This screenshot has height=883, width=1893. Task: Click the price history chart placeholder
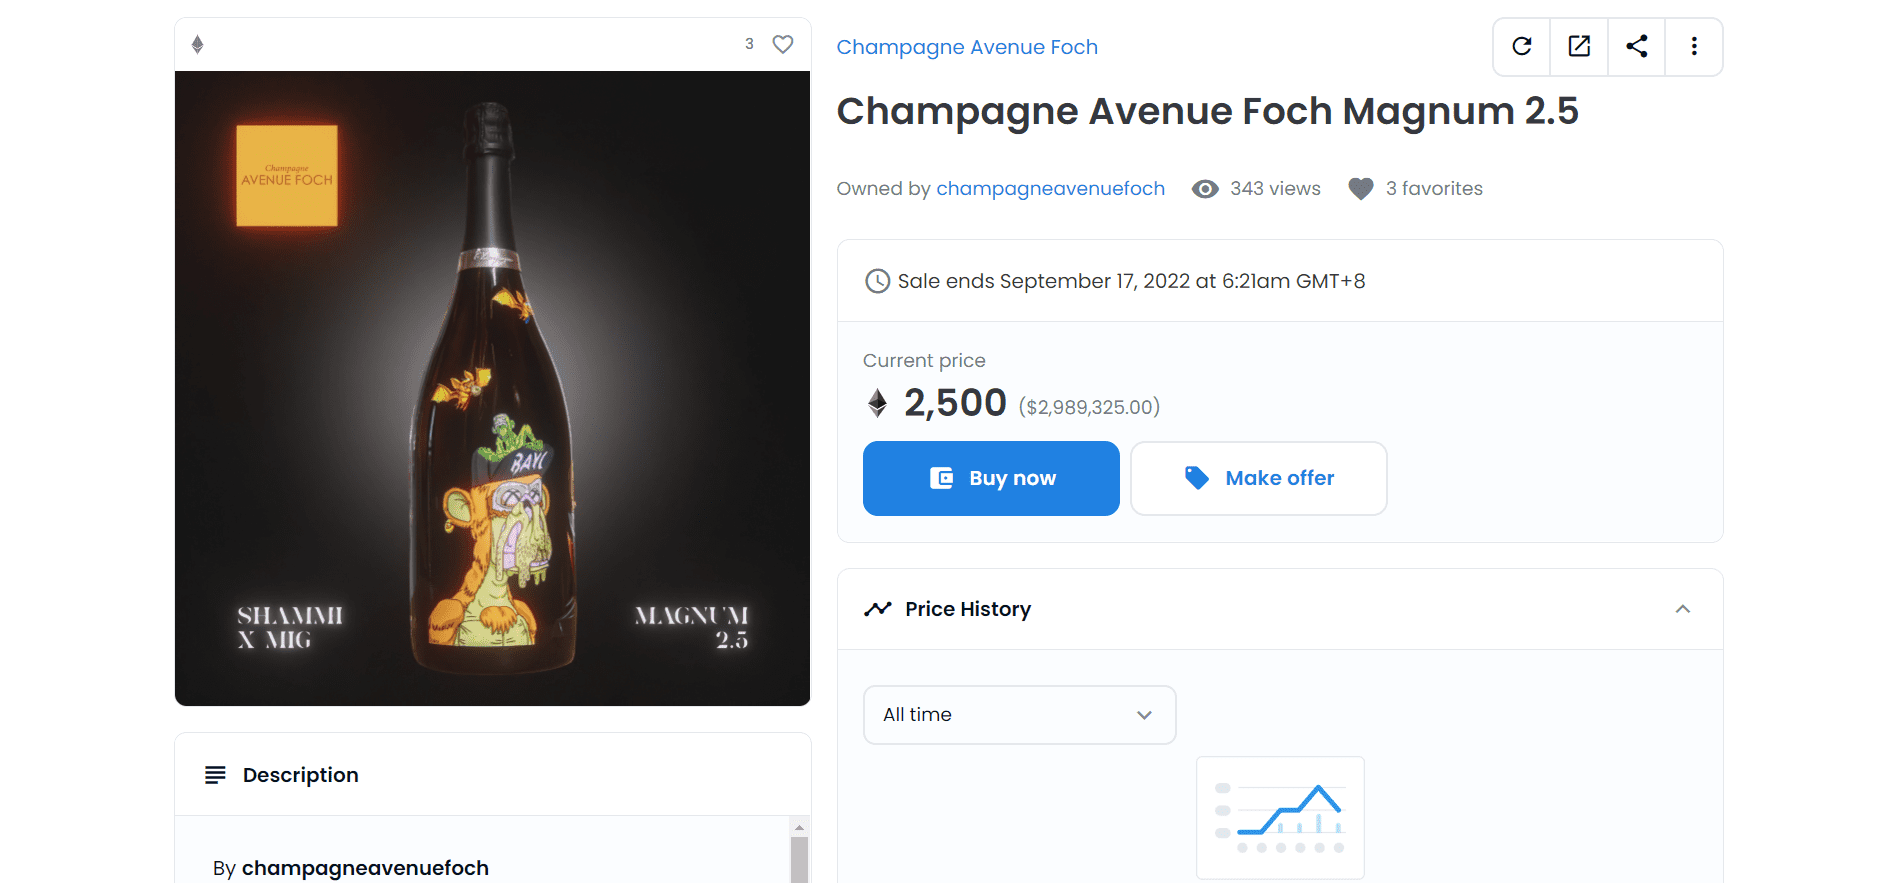[x=1280, y=817]
